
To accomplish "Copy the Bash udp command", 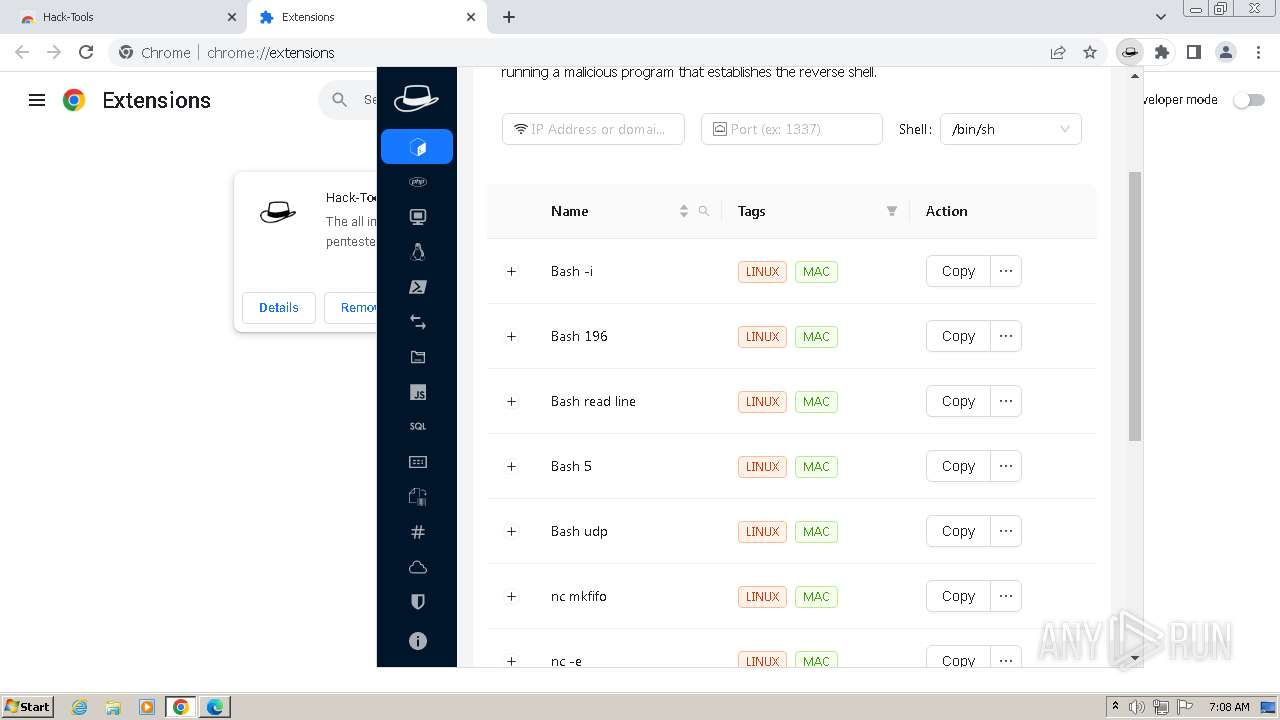I will pos(958,531).
